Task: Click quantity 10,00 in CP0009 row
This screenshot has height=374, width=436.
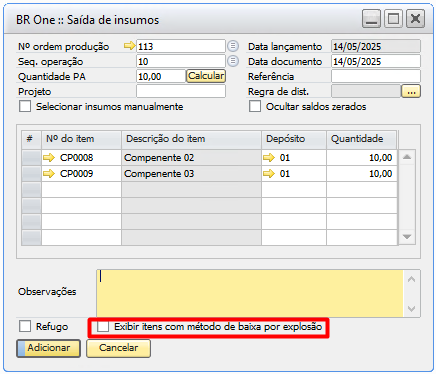Action: pos(362,173)
